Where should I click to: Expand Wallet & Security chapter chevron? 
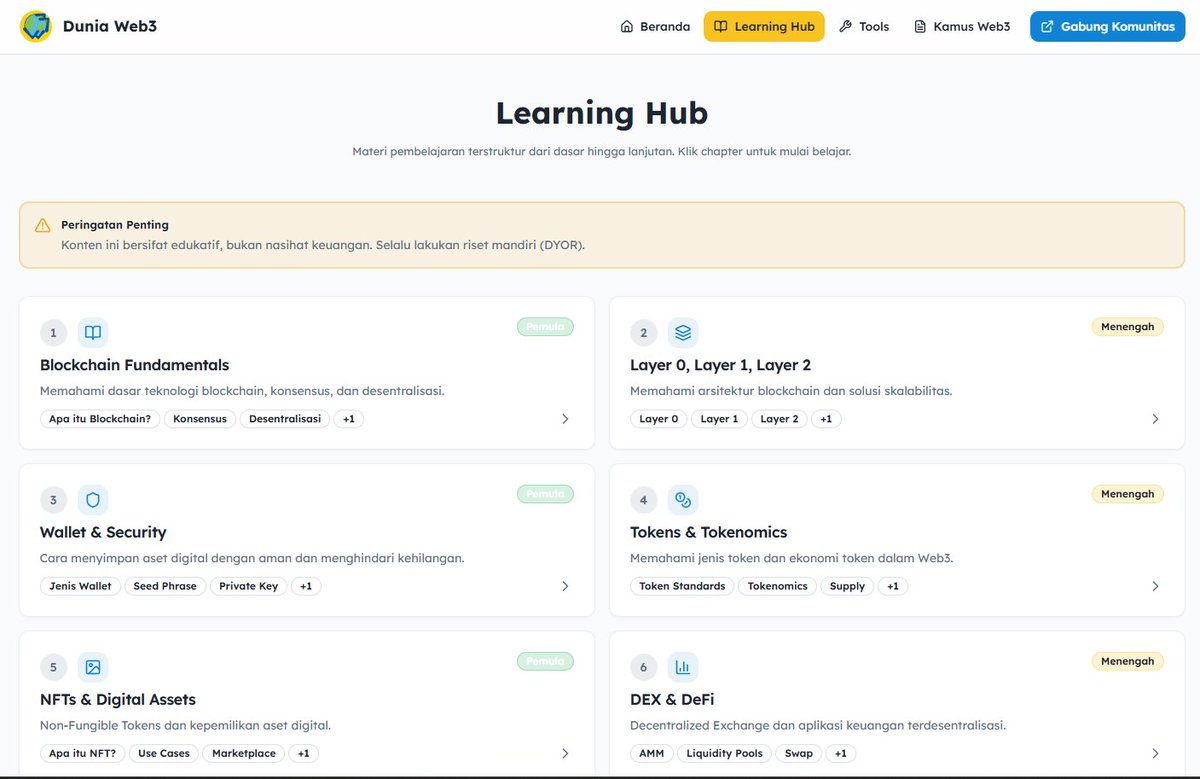pyautogui.click(x=565, y=586)
